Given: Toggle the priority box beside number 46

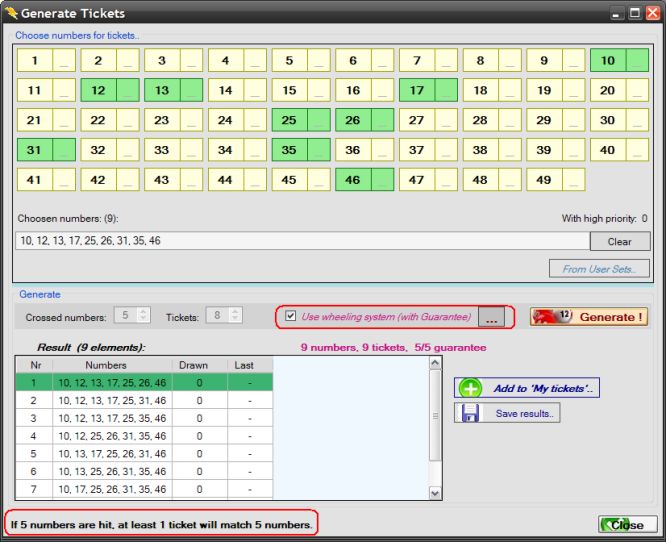Looking at the screenshot, I should pyautogui.click(x=383, y=181).
